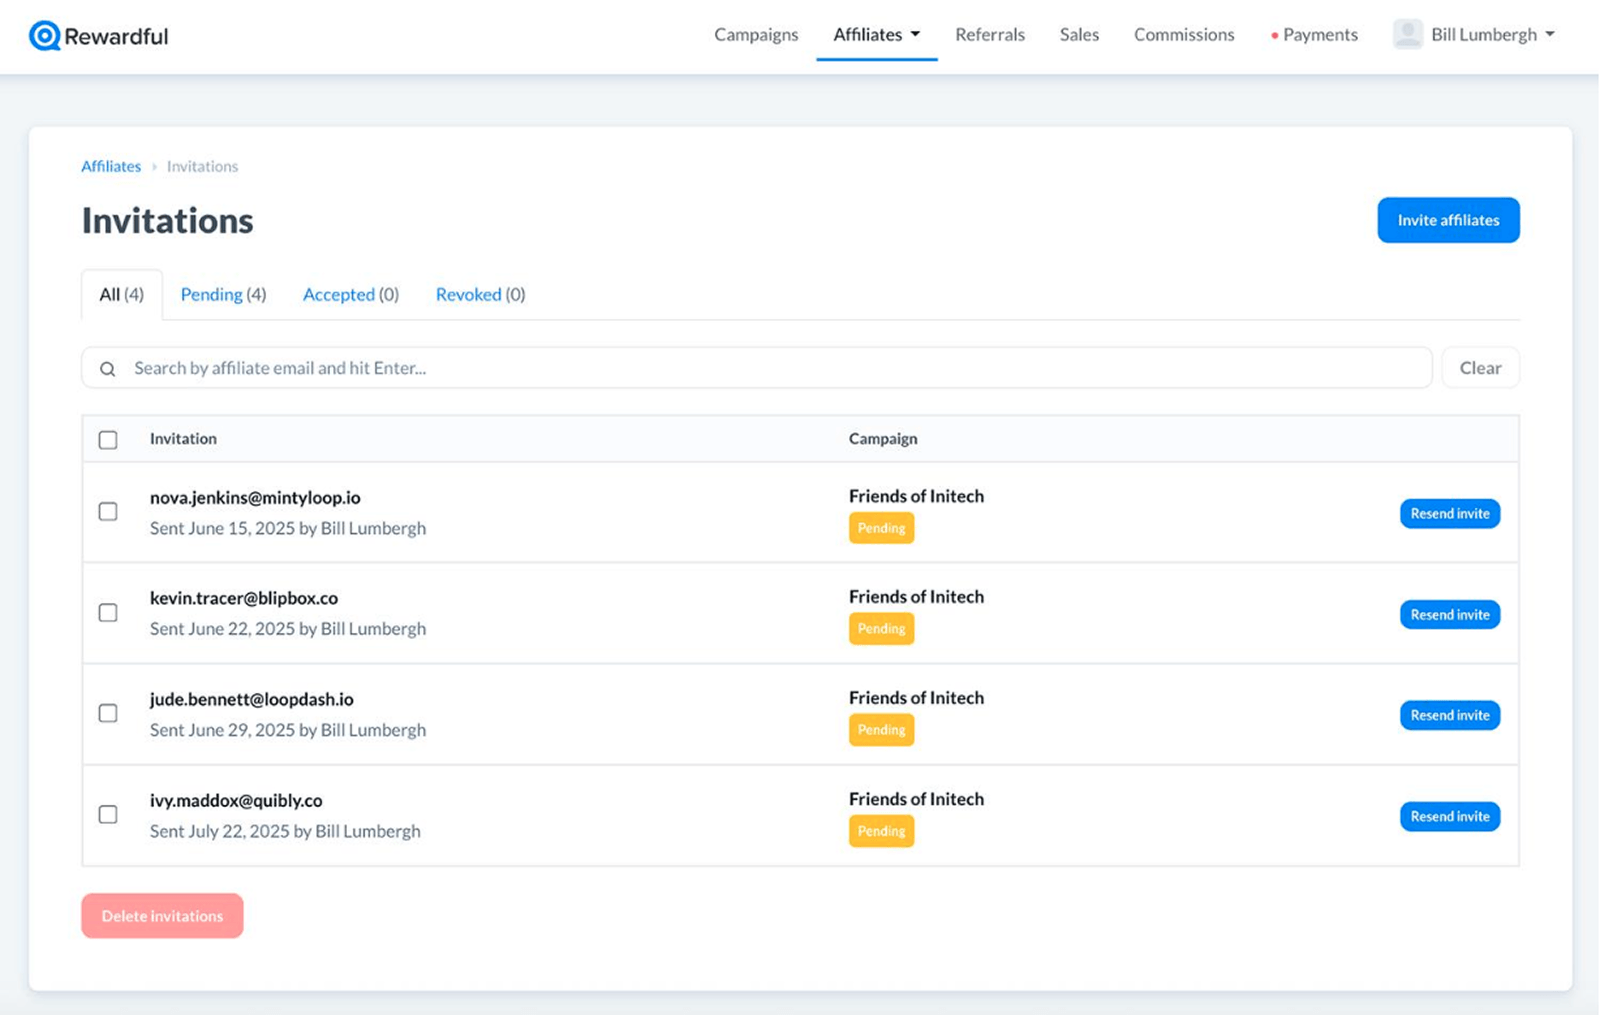Click Pending badge in jude.bennett row
The image size is (1600, 1015).
pos(881,730)
